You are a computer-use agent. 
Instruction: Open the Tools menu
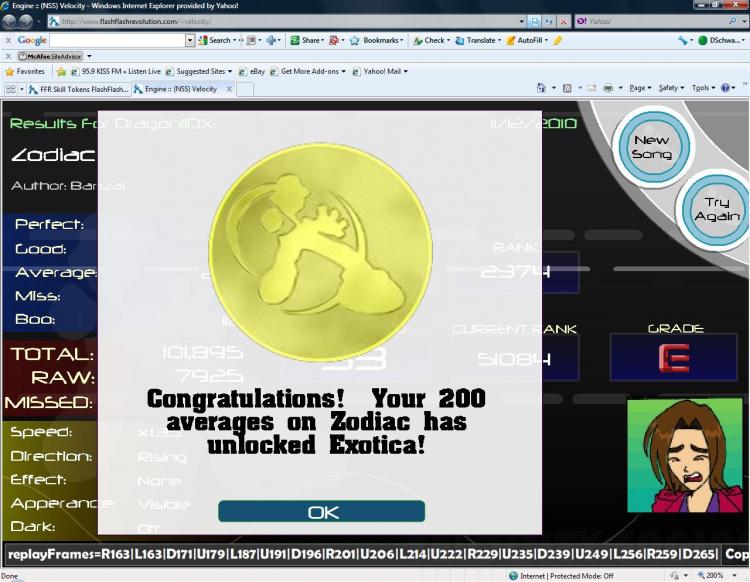(x=703, y=88)
